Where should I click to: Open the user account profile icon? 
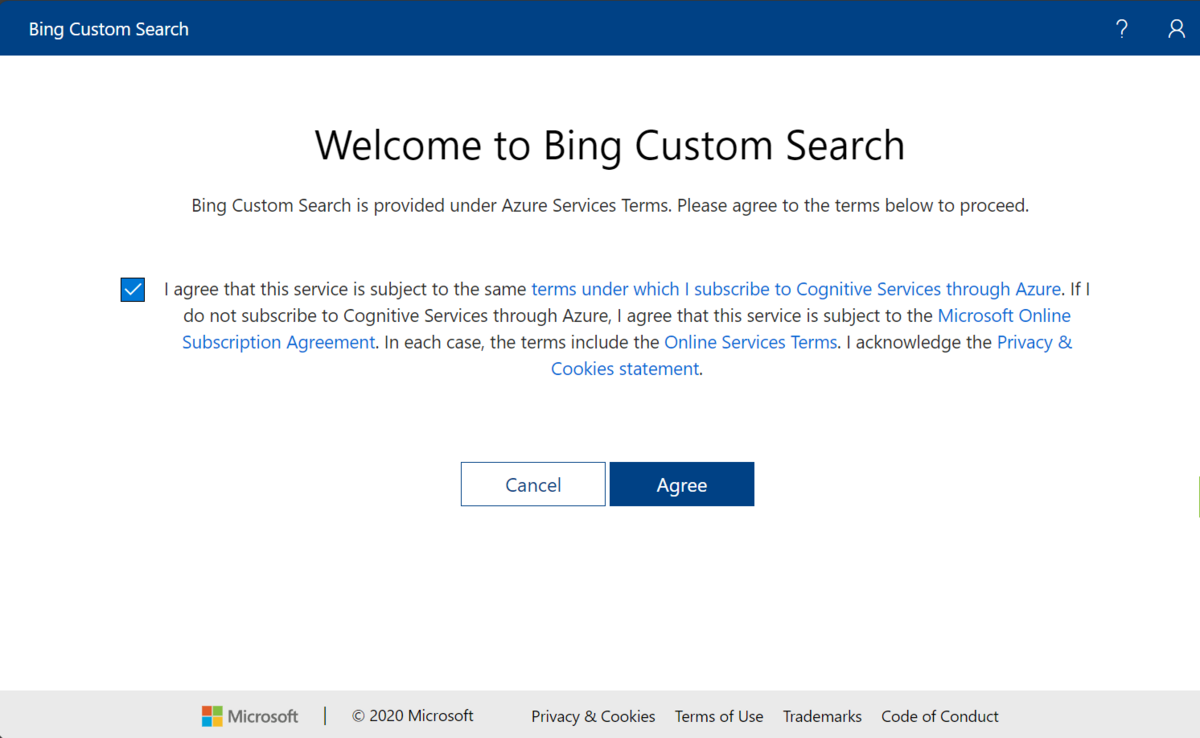[1176, 29]
